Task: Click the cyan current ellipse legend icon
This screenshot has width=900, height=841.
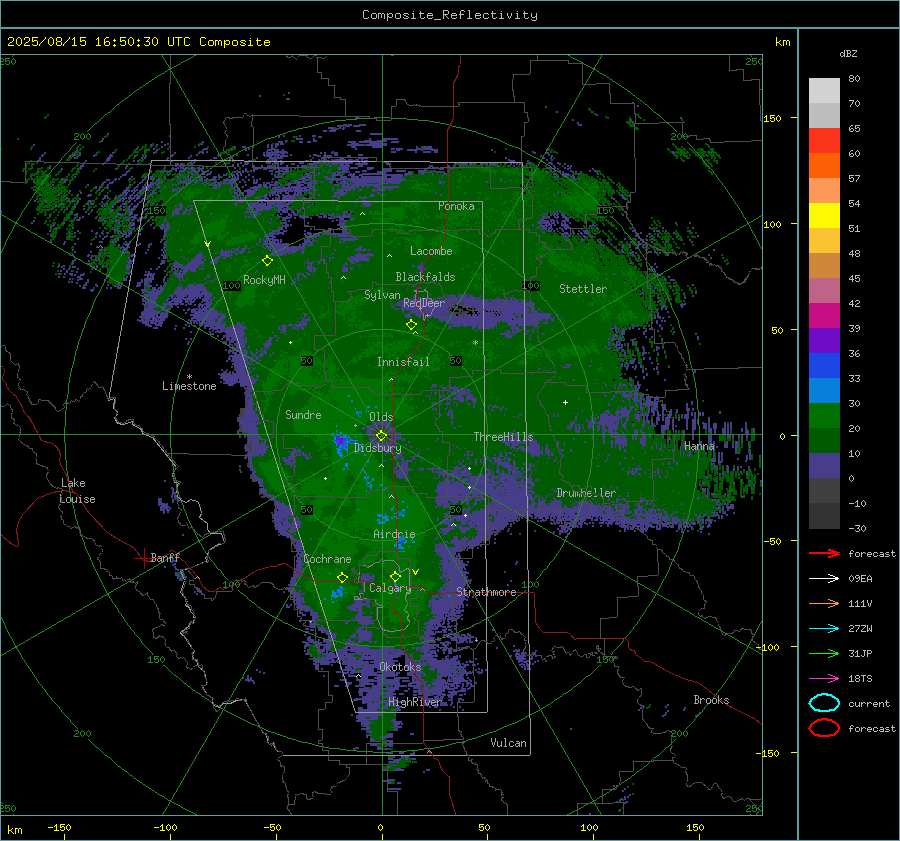Action: [824, 703]
